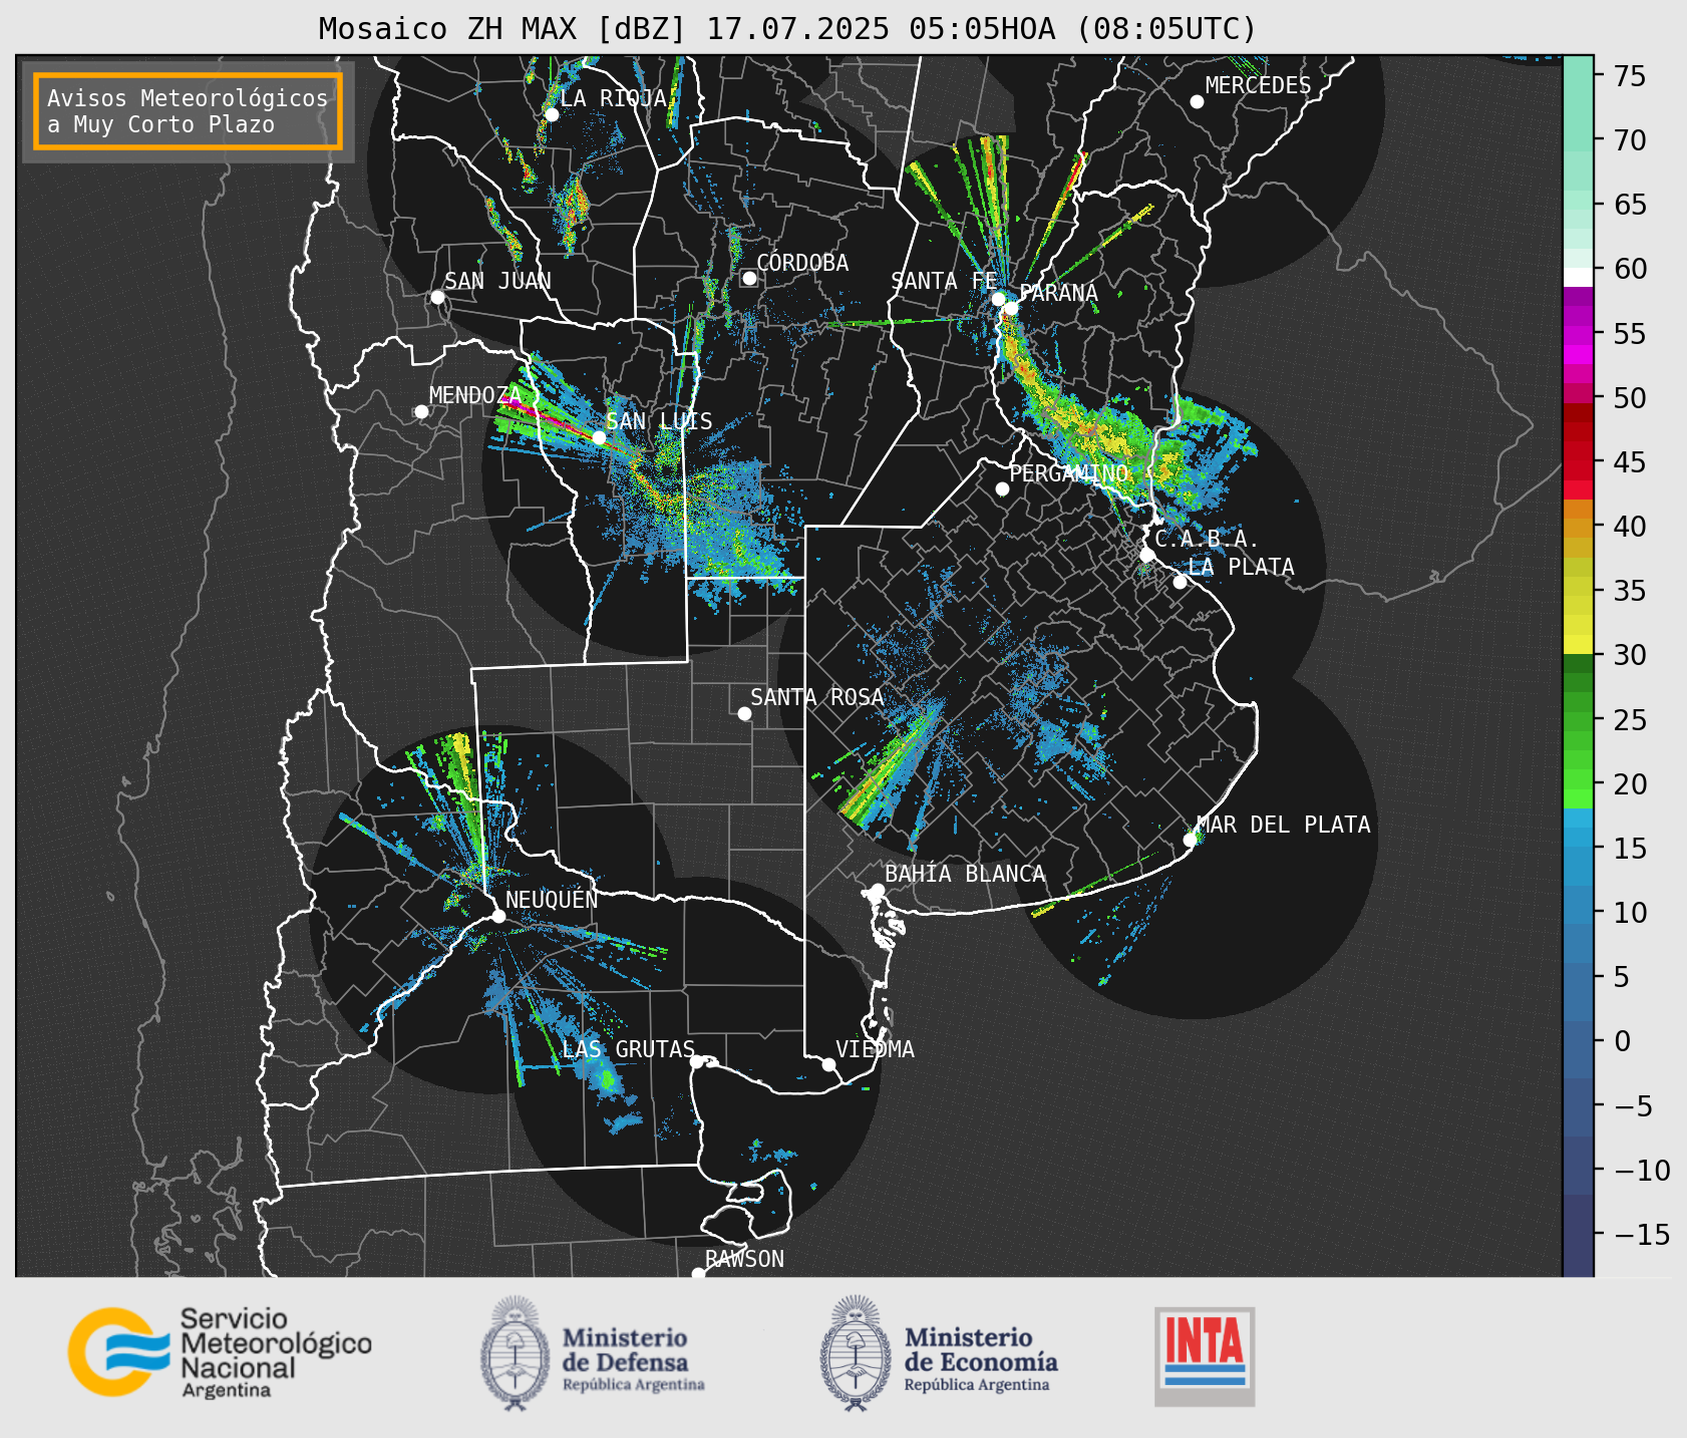The image size is (1687, 1438).
Task: Click the CÓRDOBA city marker dot
Action: (749, 278)
